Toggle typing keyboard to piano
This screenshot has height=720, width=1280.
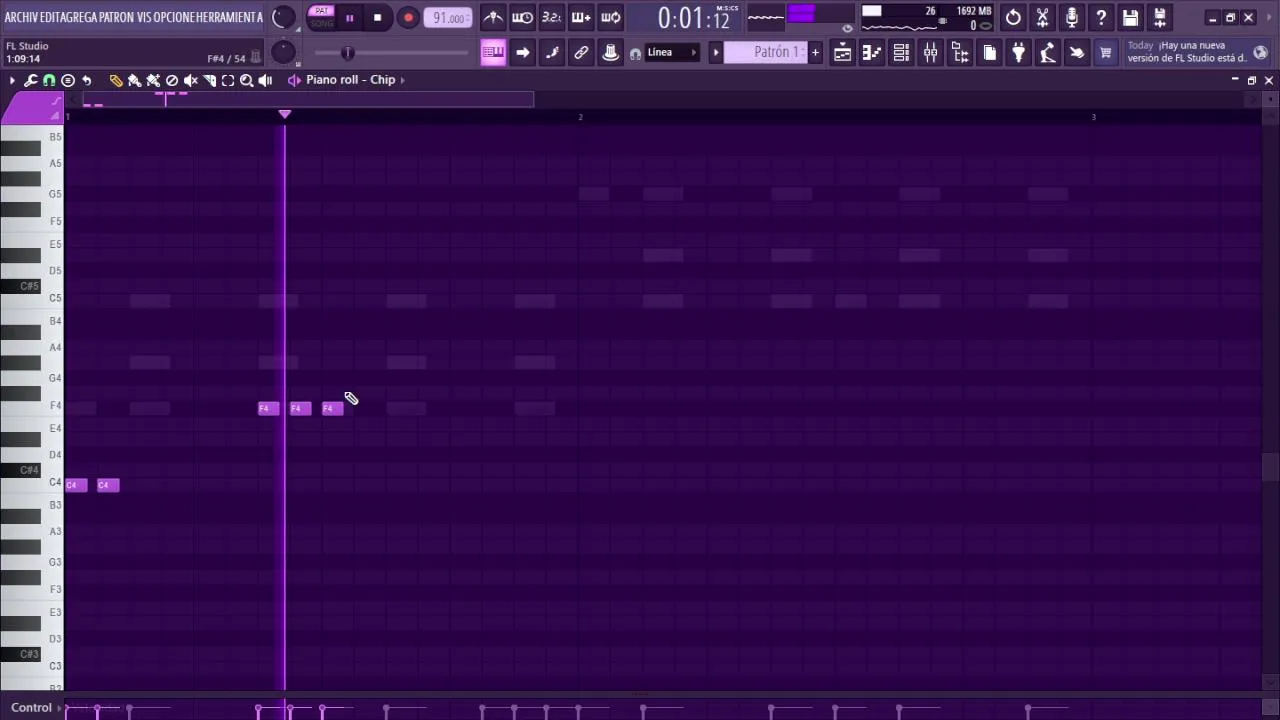click(493, 53)
